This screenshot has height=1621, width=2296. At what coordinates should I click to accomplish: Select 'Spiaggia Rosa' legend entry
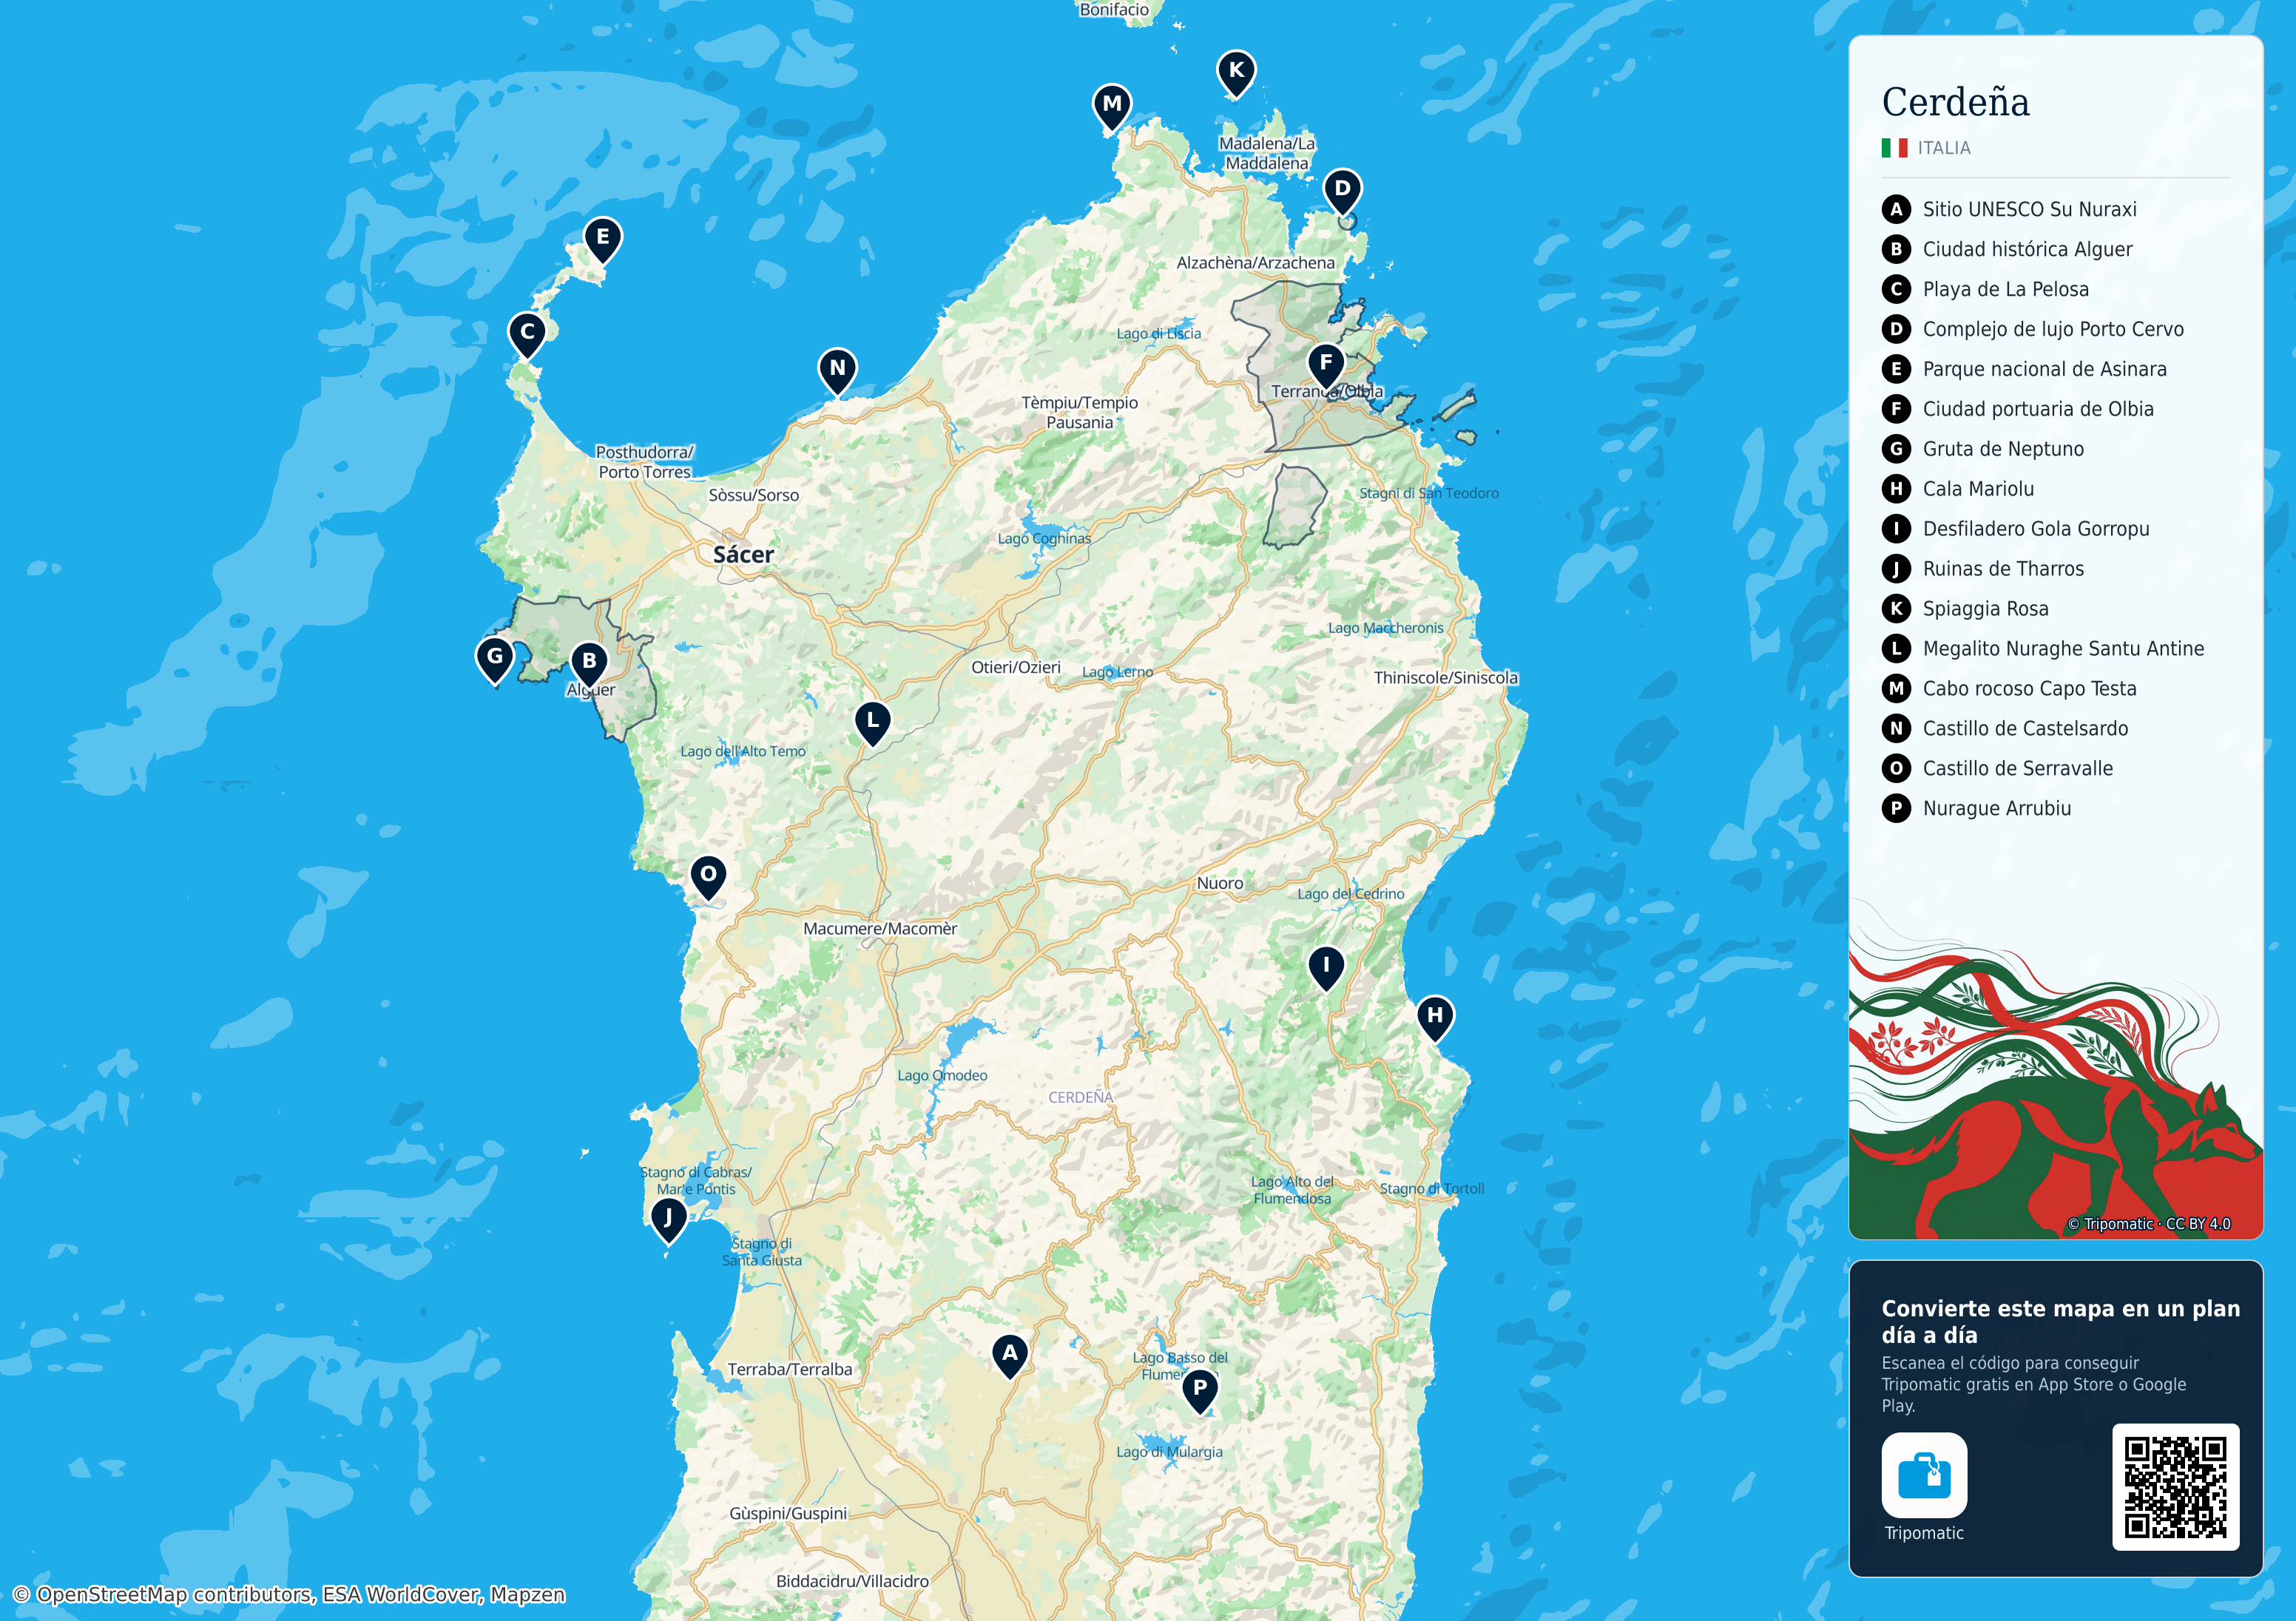pos(1985,609)
